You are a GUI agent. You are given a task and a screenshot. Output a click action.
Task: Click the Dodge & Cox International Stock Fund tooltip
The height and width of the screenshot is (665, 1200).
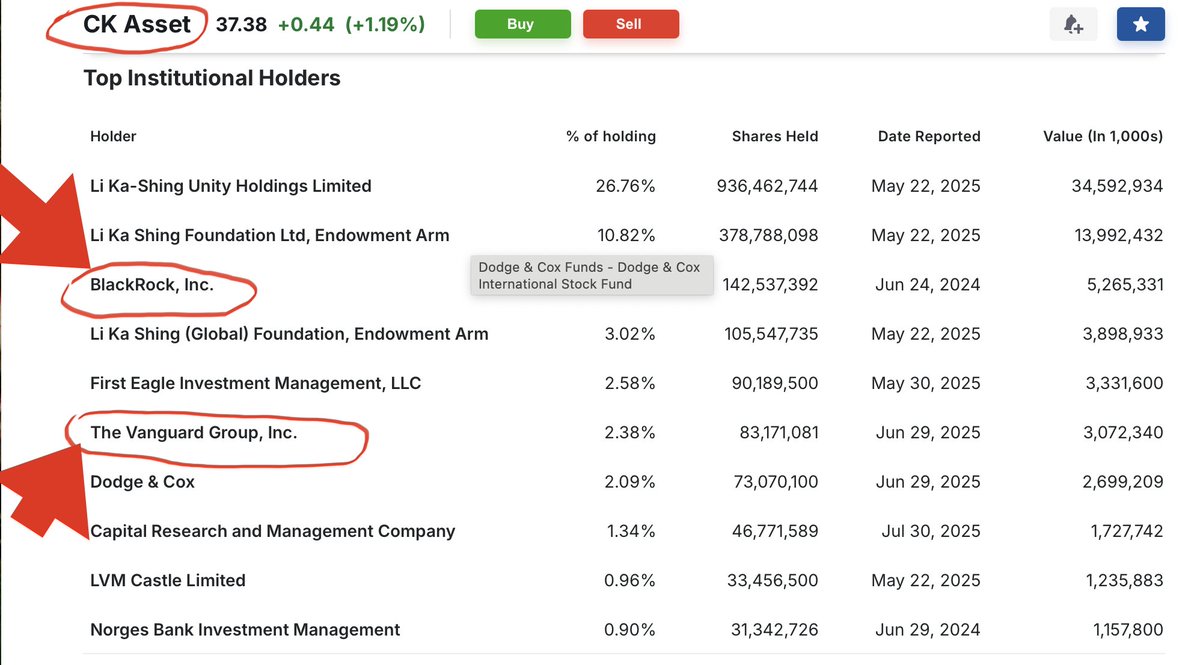pos(591,275)
